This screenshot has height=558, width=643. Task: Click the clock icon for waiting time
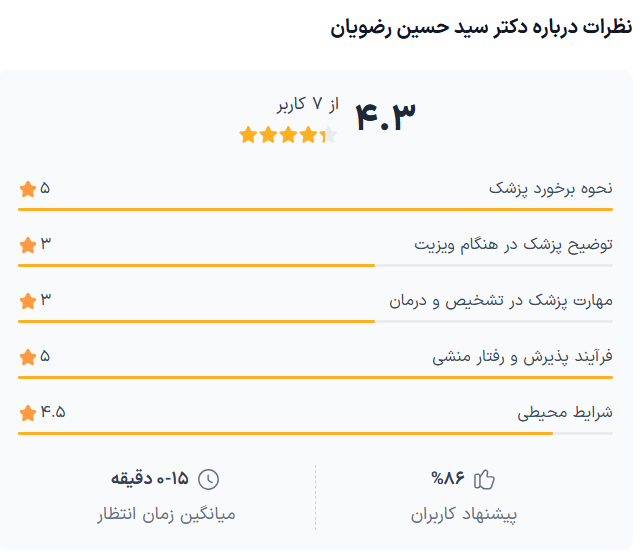click(208, 479)
